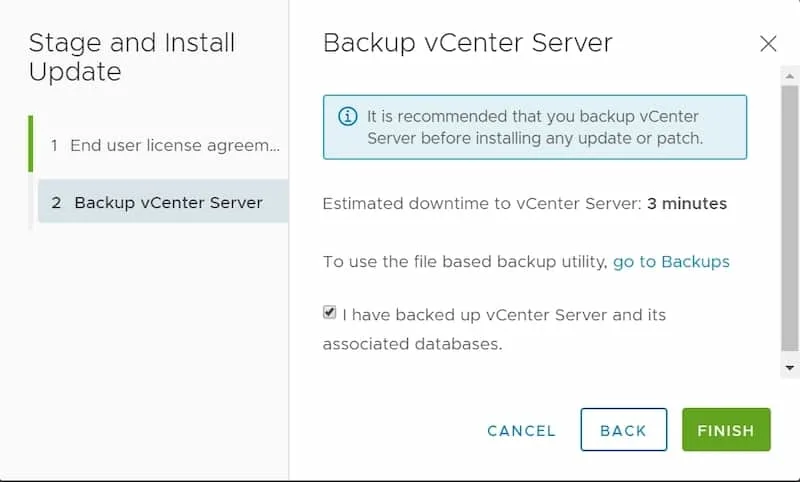The image size is (800, 482).
Task: Open the 'go to Backups' link
Action: pyautogui.click(x=671, y=262)
